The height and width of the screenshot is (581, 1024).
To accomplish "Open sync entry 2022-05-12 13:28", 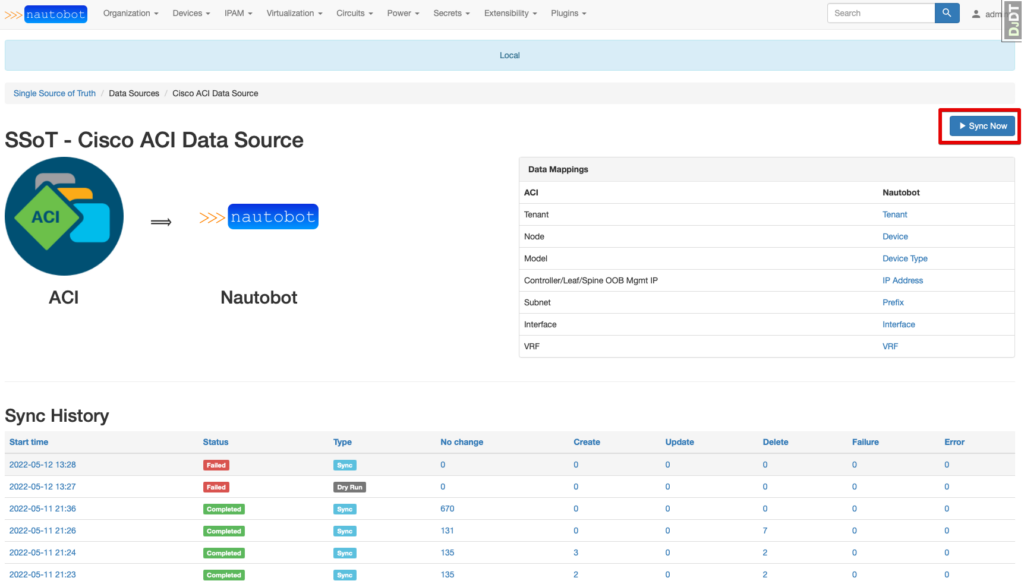I will coord(42,465).
